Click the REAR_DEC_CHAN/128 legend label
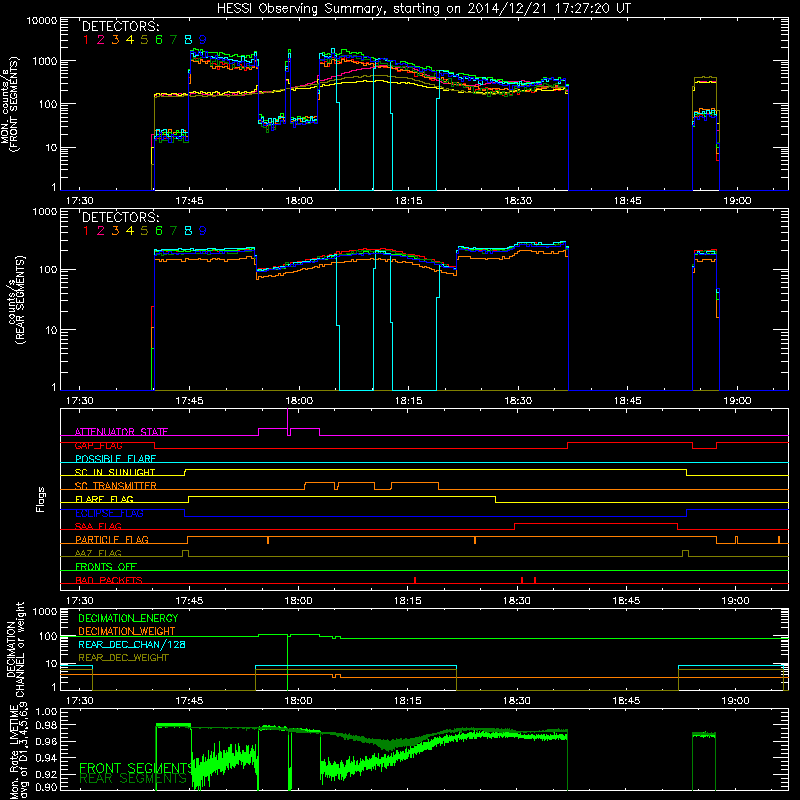The height and width of the screenshot is (800, 800). coord(132,644)
